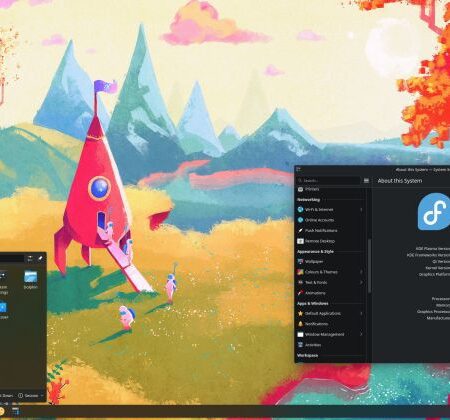Click the Shut Down button in launcher

7,396
